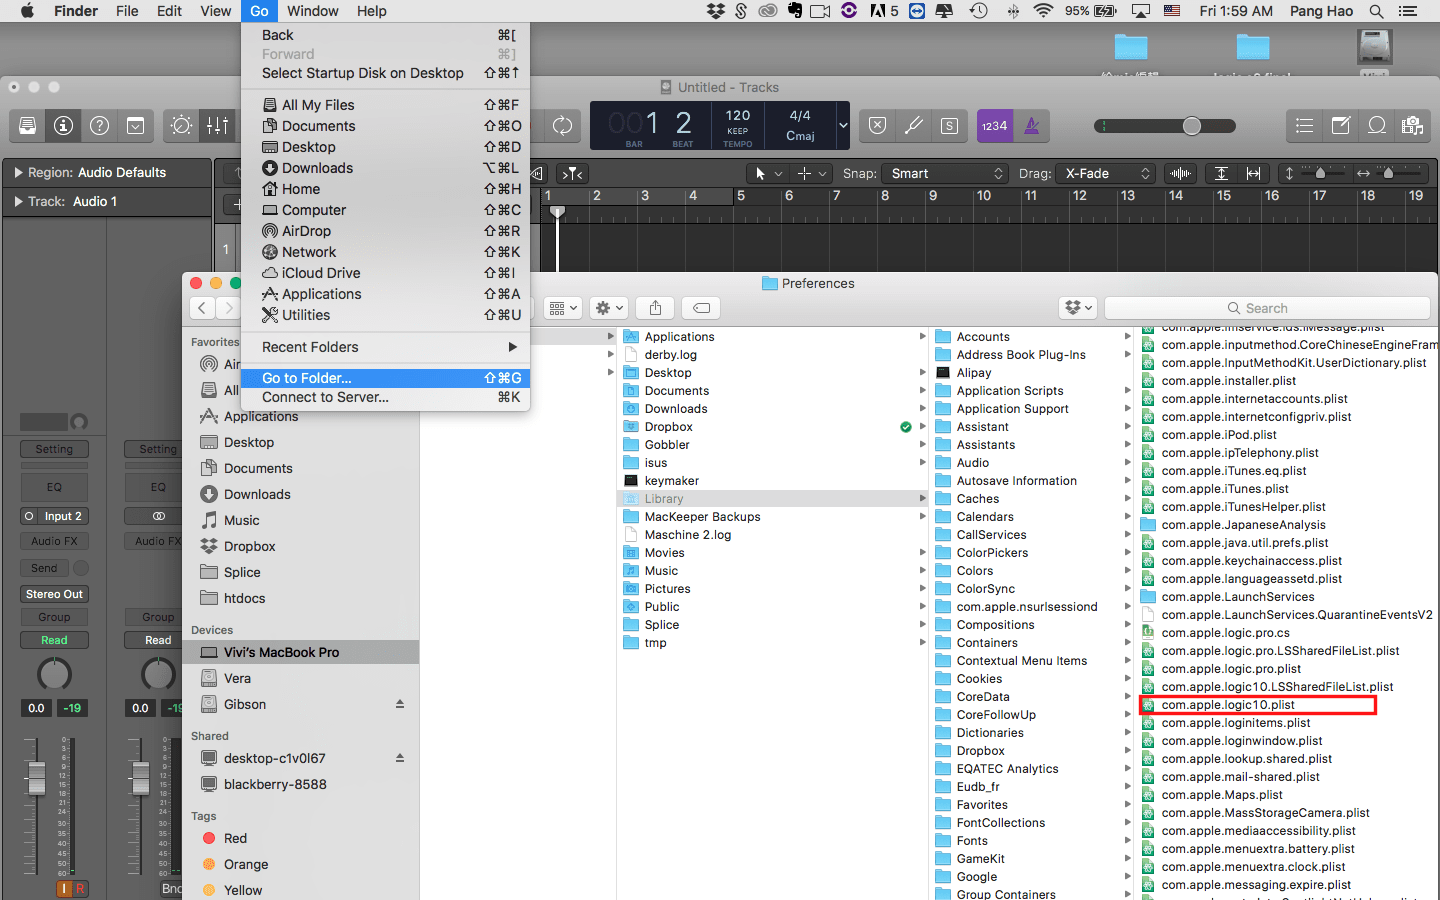Open Spotlight search in menu bar

click(1377, 11)
